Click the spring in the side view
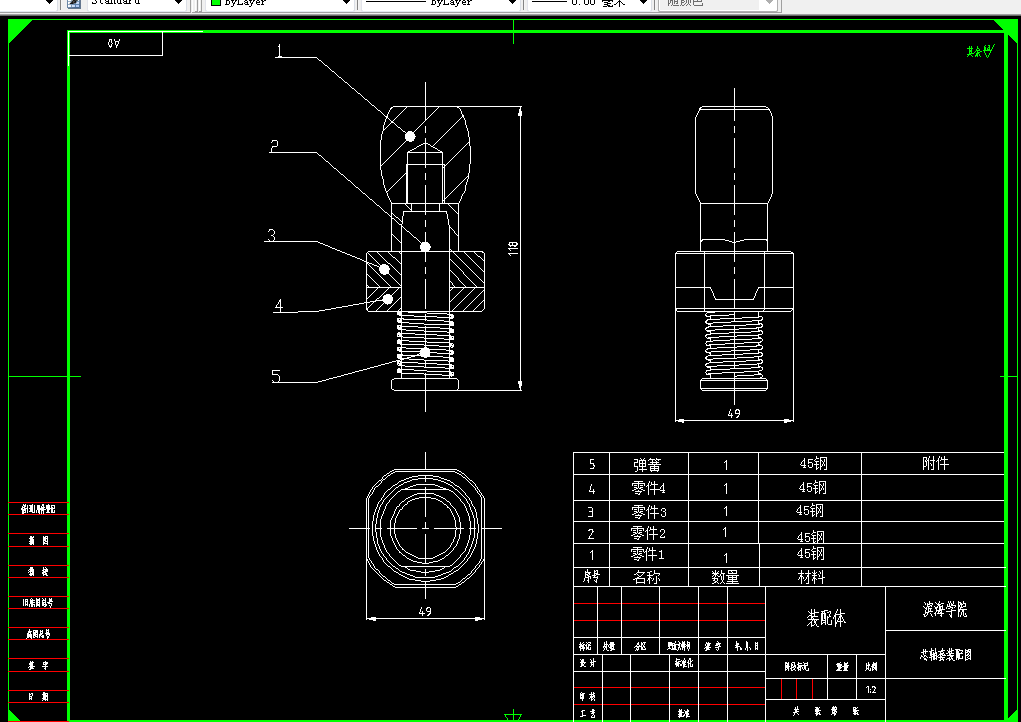 click(x=734, y=343)
